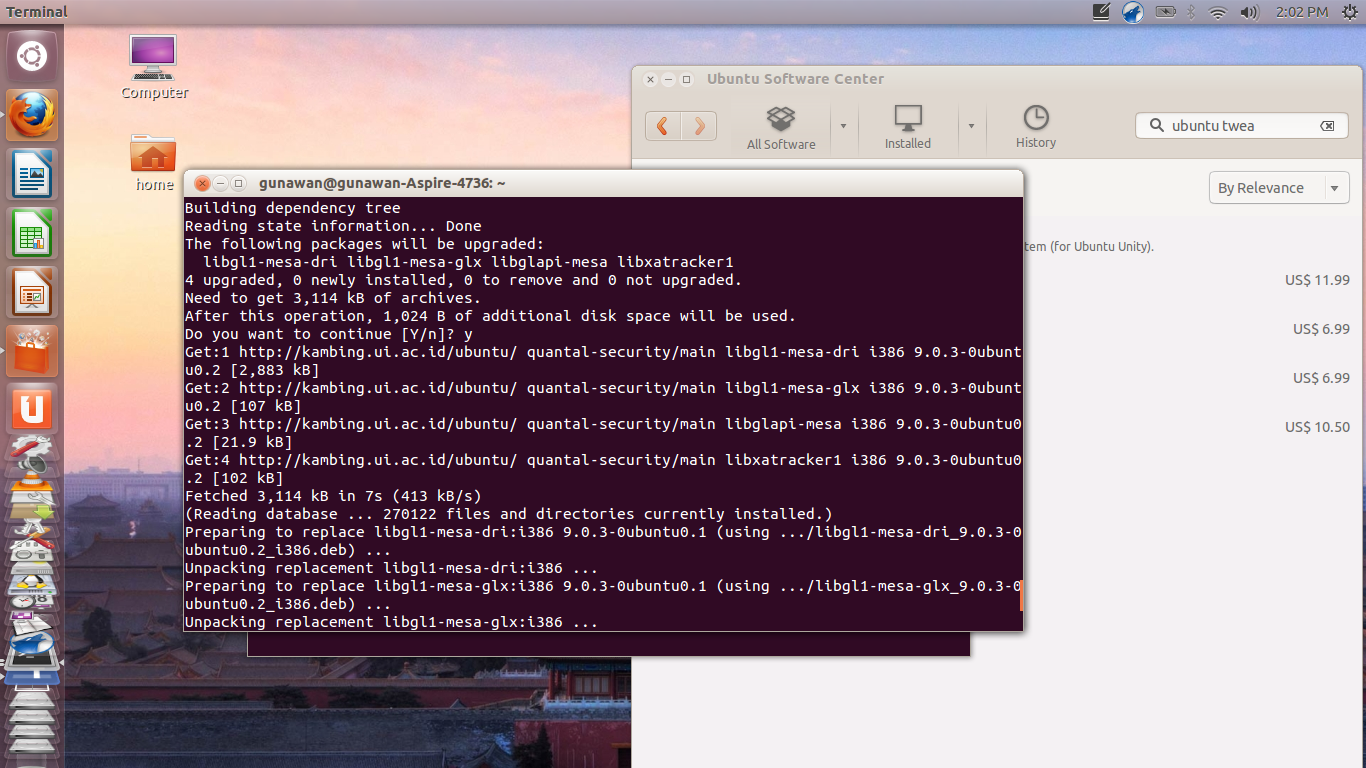The height and width of the screenshot is (768, 1366).
Task: Clear the search field using the backspace icon
Action: pyautogui.click(x=1328, y=125)
